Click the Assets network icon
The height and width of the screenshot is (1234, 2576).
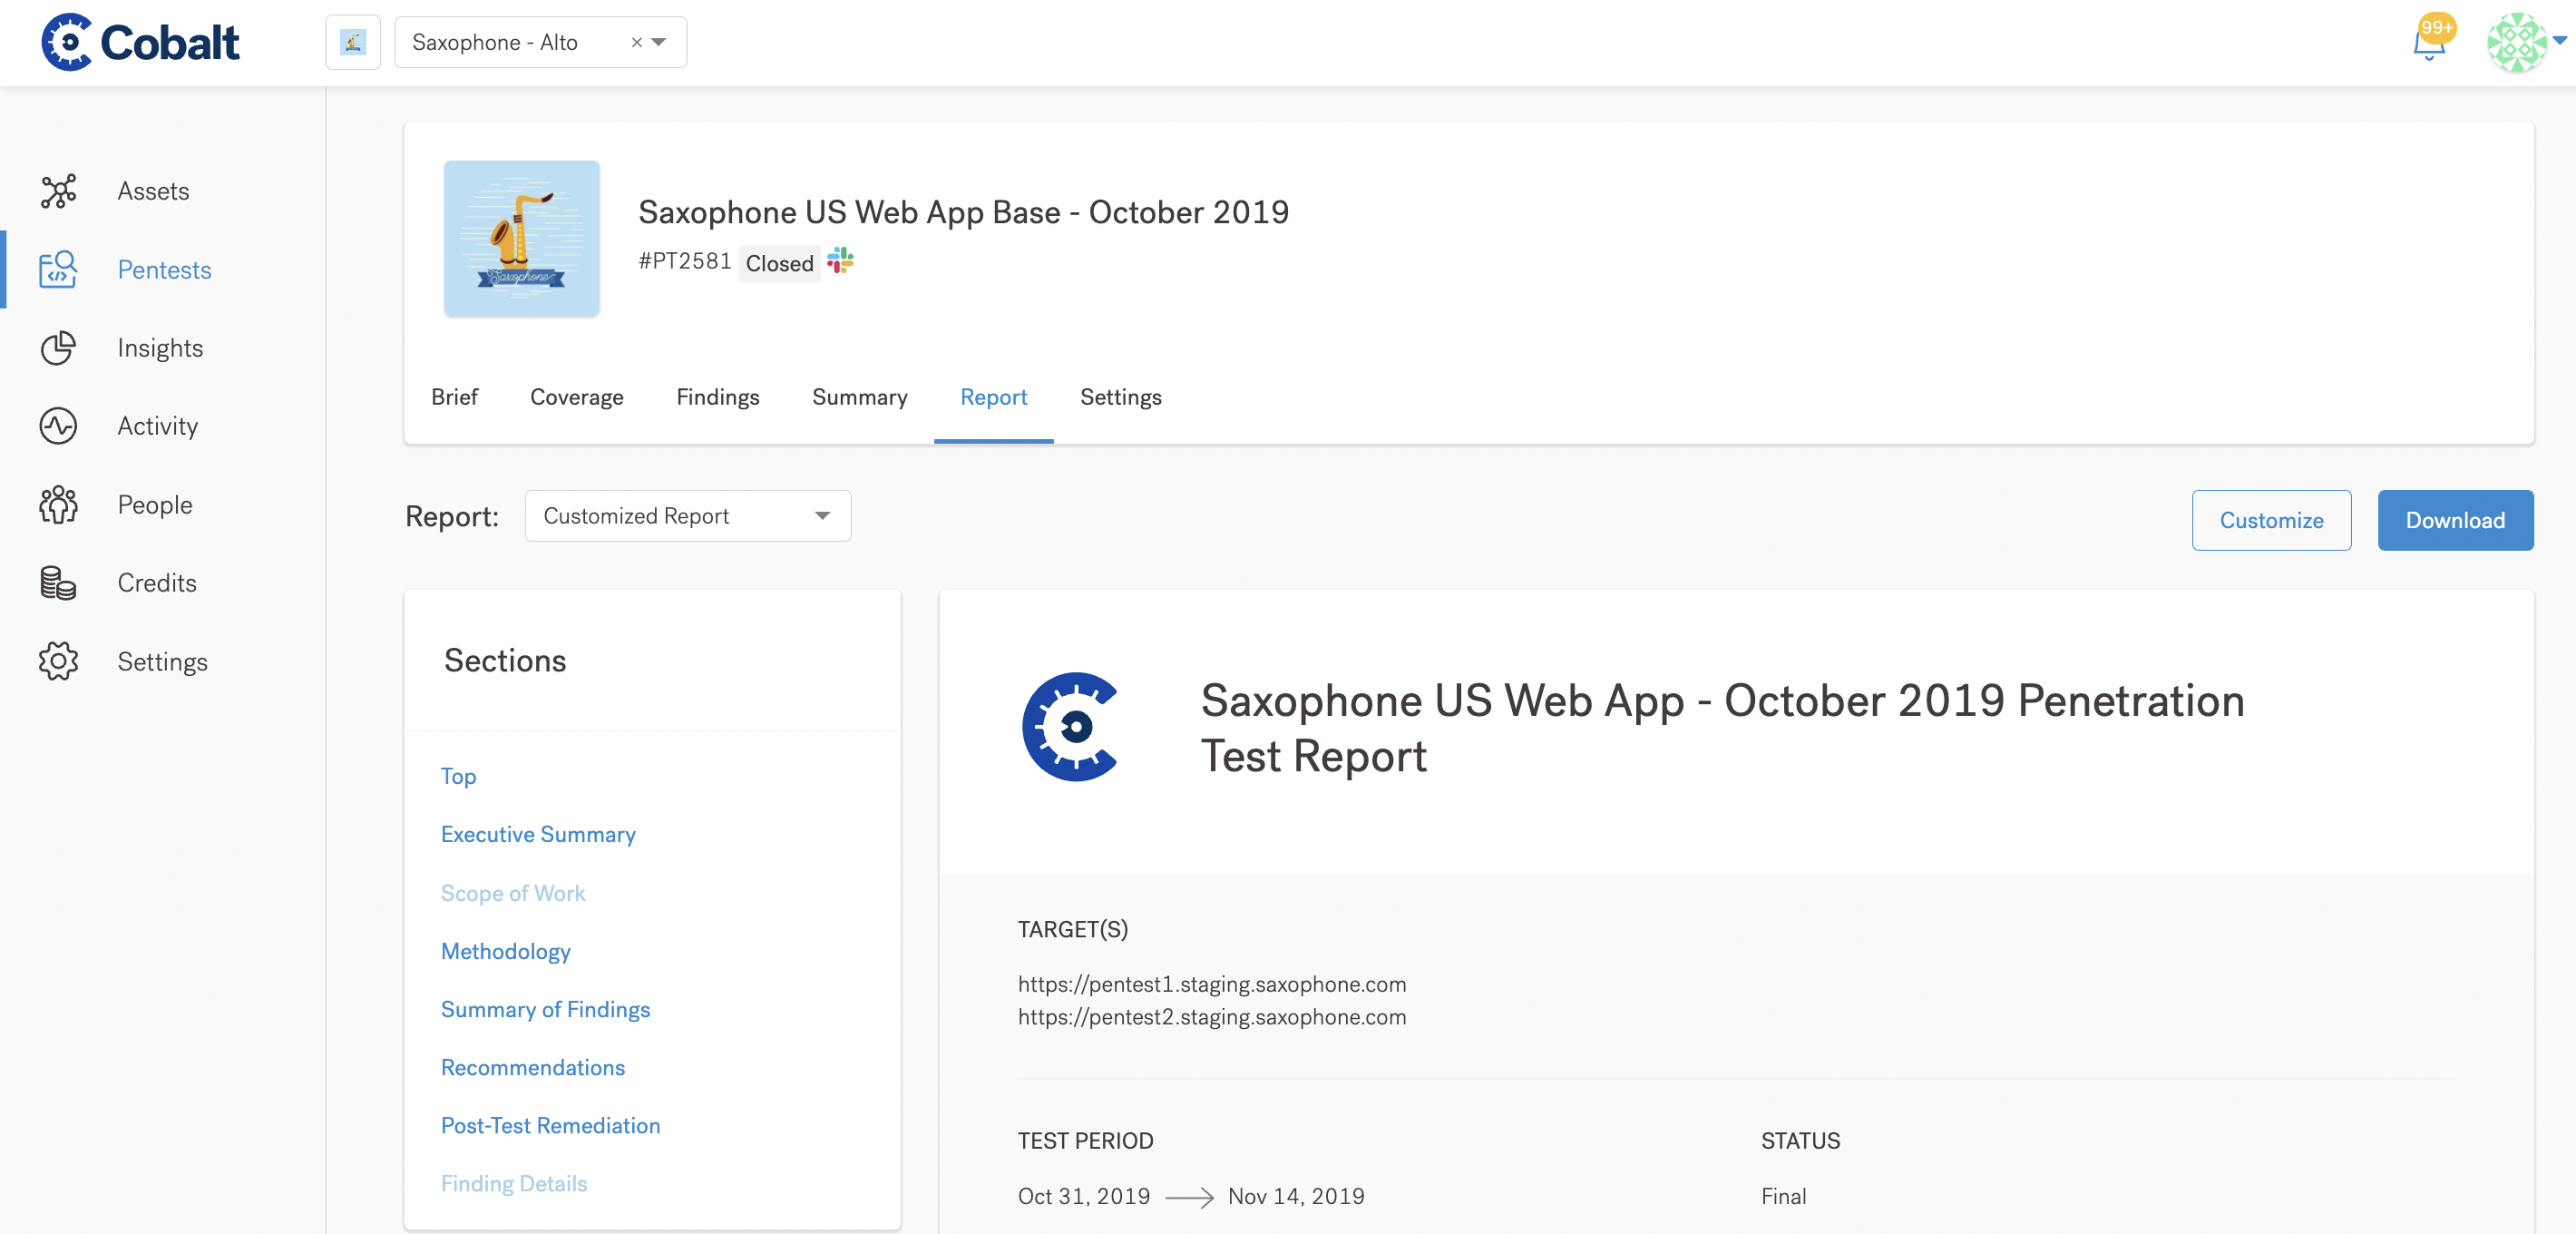point(58,191)
